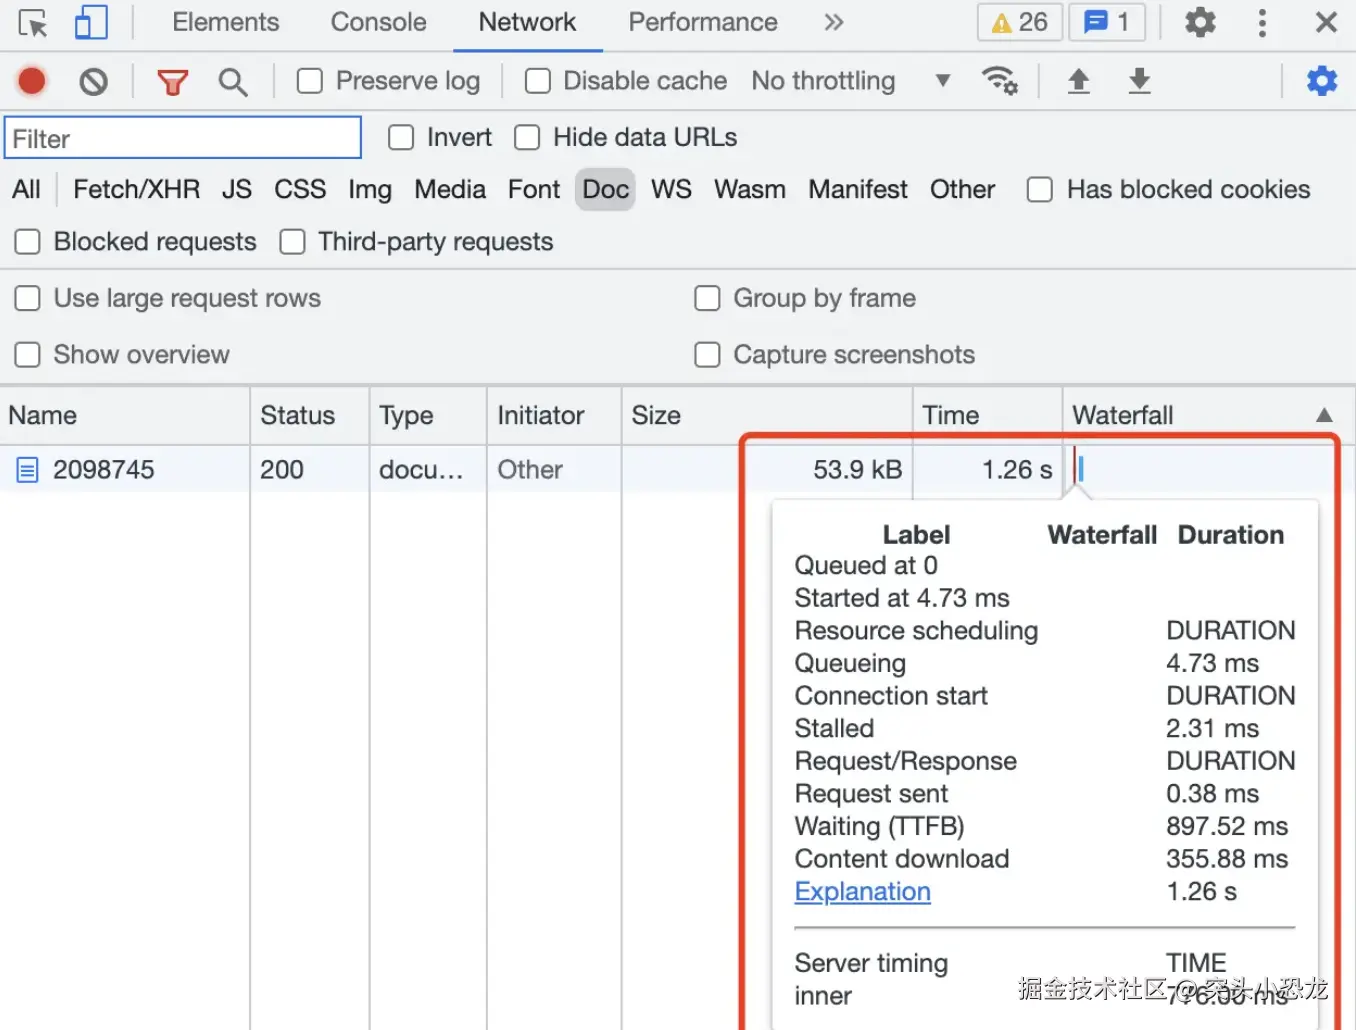Check the Third-party requests checkbox
Viewport: 1356px width, 1030px height.
[x=292, y=241]
